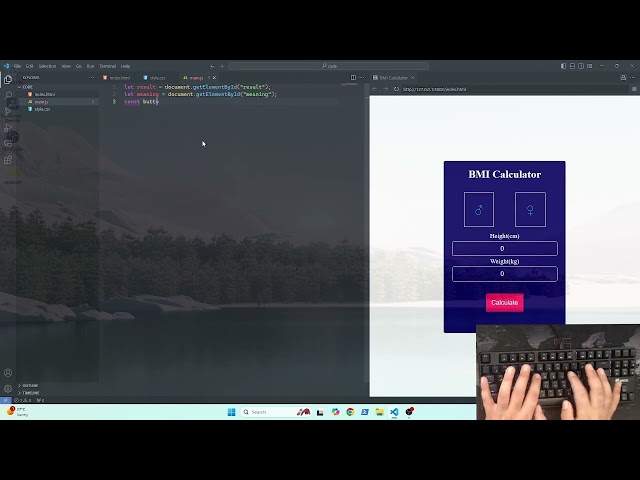Image resolution: width=640 pixels, height=480 pixels.
Task: Switch to the index.html editor tab
Action: click(x=119, y=78)
